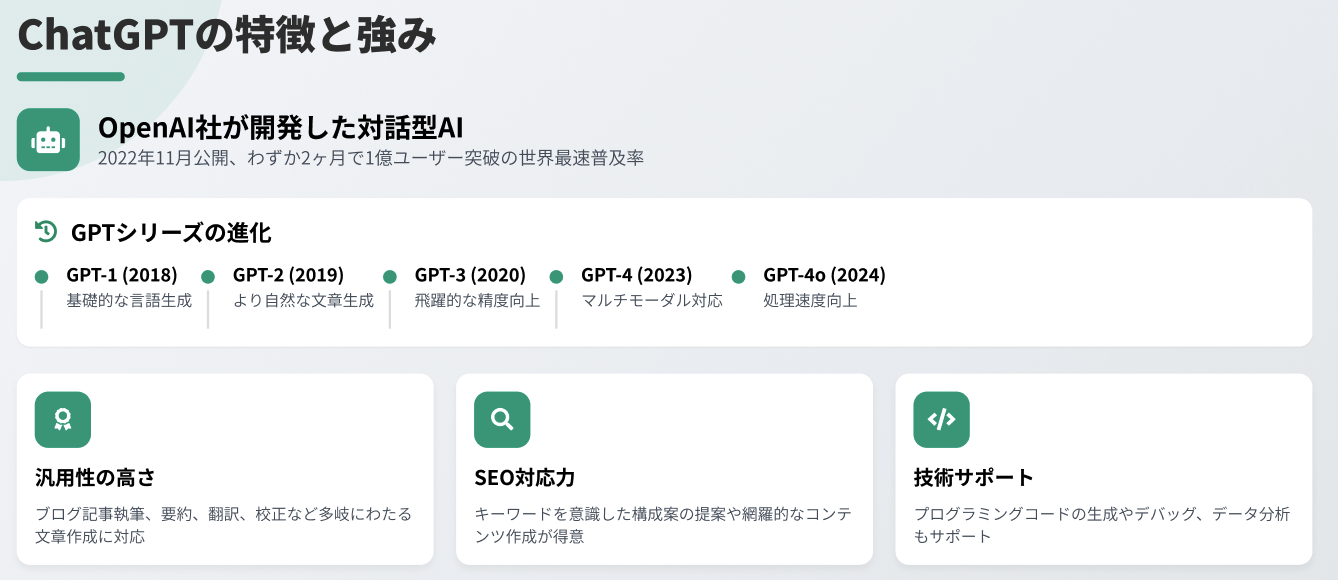Screen dimensions: 1338x580
Task: Click the description 基礎的な言語生成
Action: pyautogui.click(x=129, y=300)
